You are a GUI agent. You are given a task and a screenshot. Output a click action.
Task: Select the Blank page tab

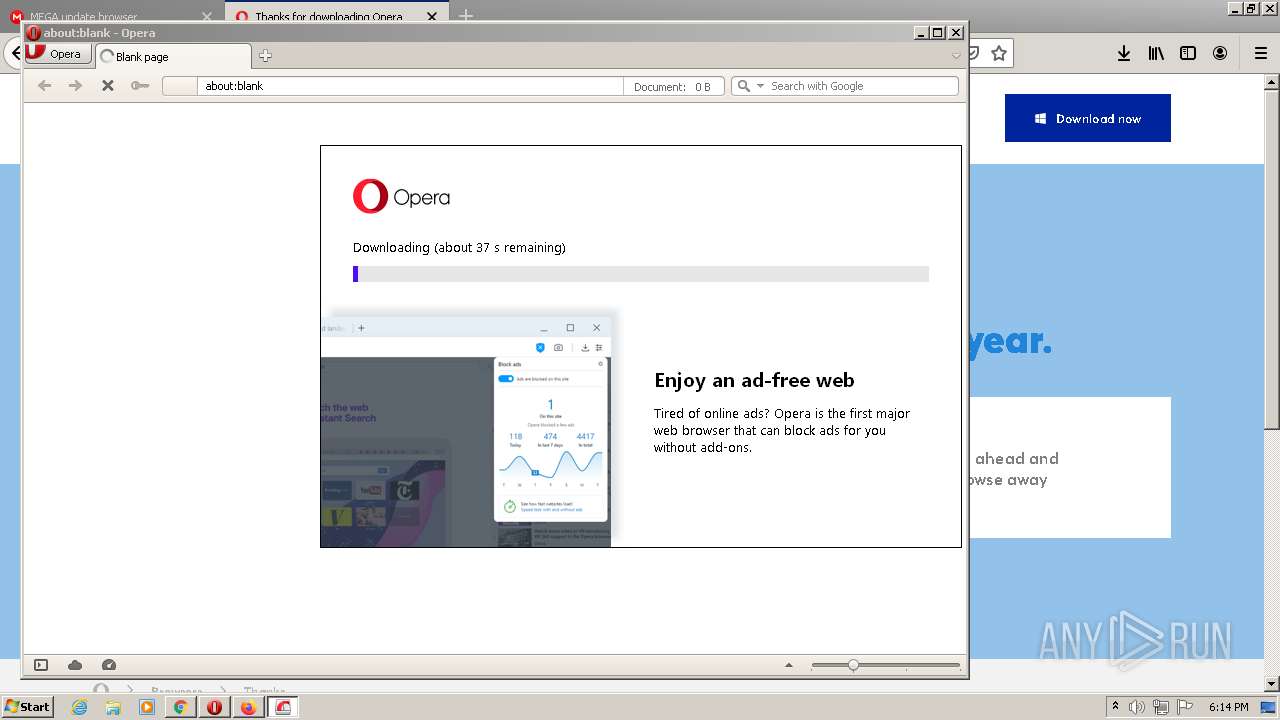coord(172,57)
